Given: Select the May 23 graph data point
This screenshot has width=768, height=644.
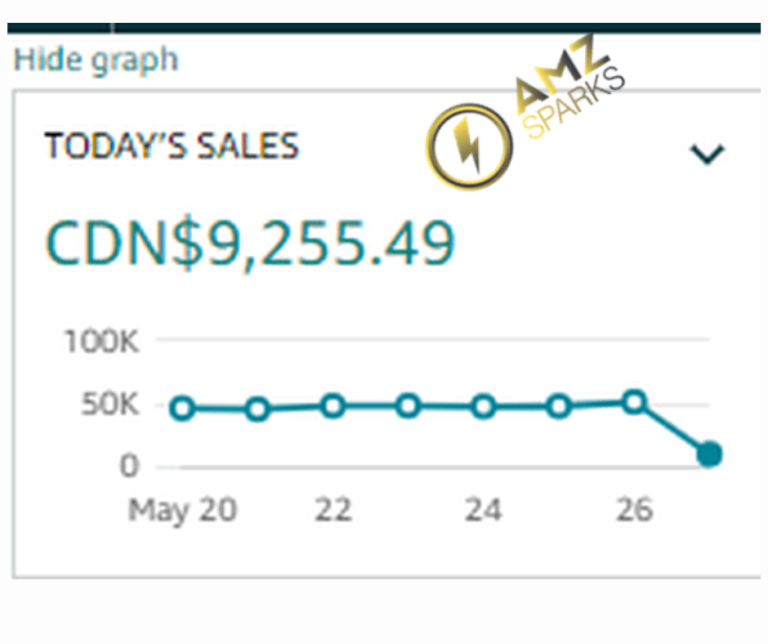Looking at the screenshot, I should click(408, 406).
